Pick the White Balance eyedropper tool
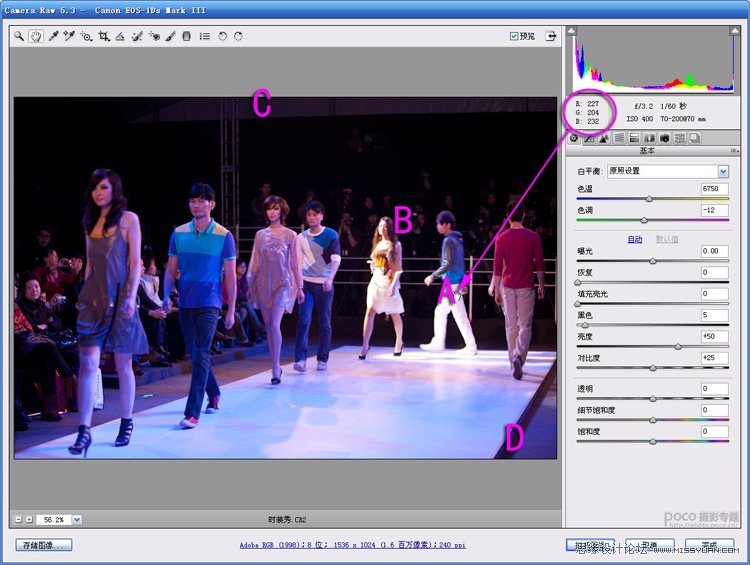This screenshot has width=750, height=565. [53, 36]
